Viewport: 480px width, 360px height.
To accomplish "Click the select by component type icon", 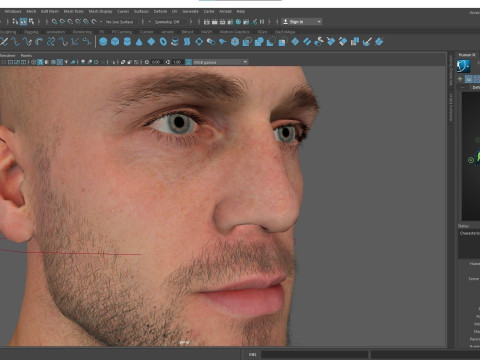I will tap(31, 22).
